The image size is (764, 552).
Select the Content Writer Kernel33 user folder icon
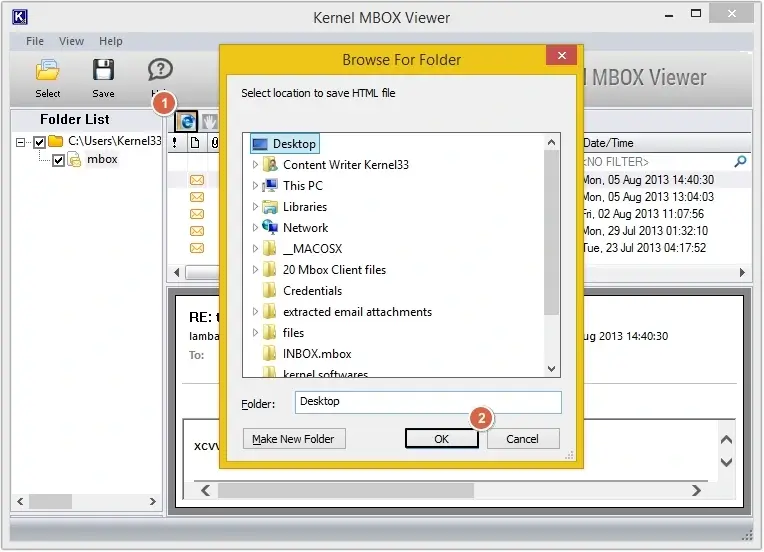[x=270, y=165]
